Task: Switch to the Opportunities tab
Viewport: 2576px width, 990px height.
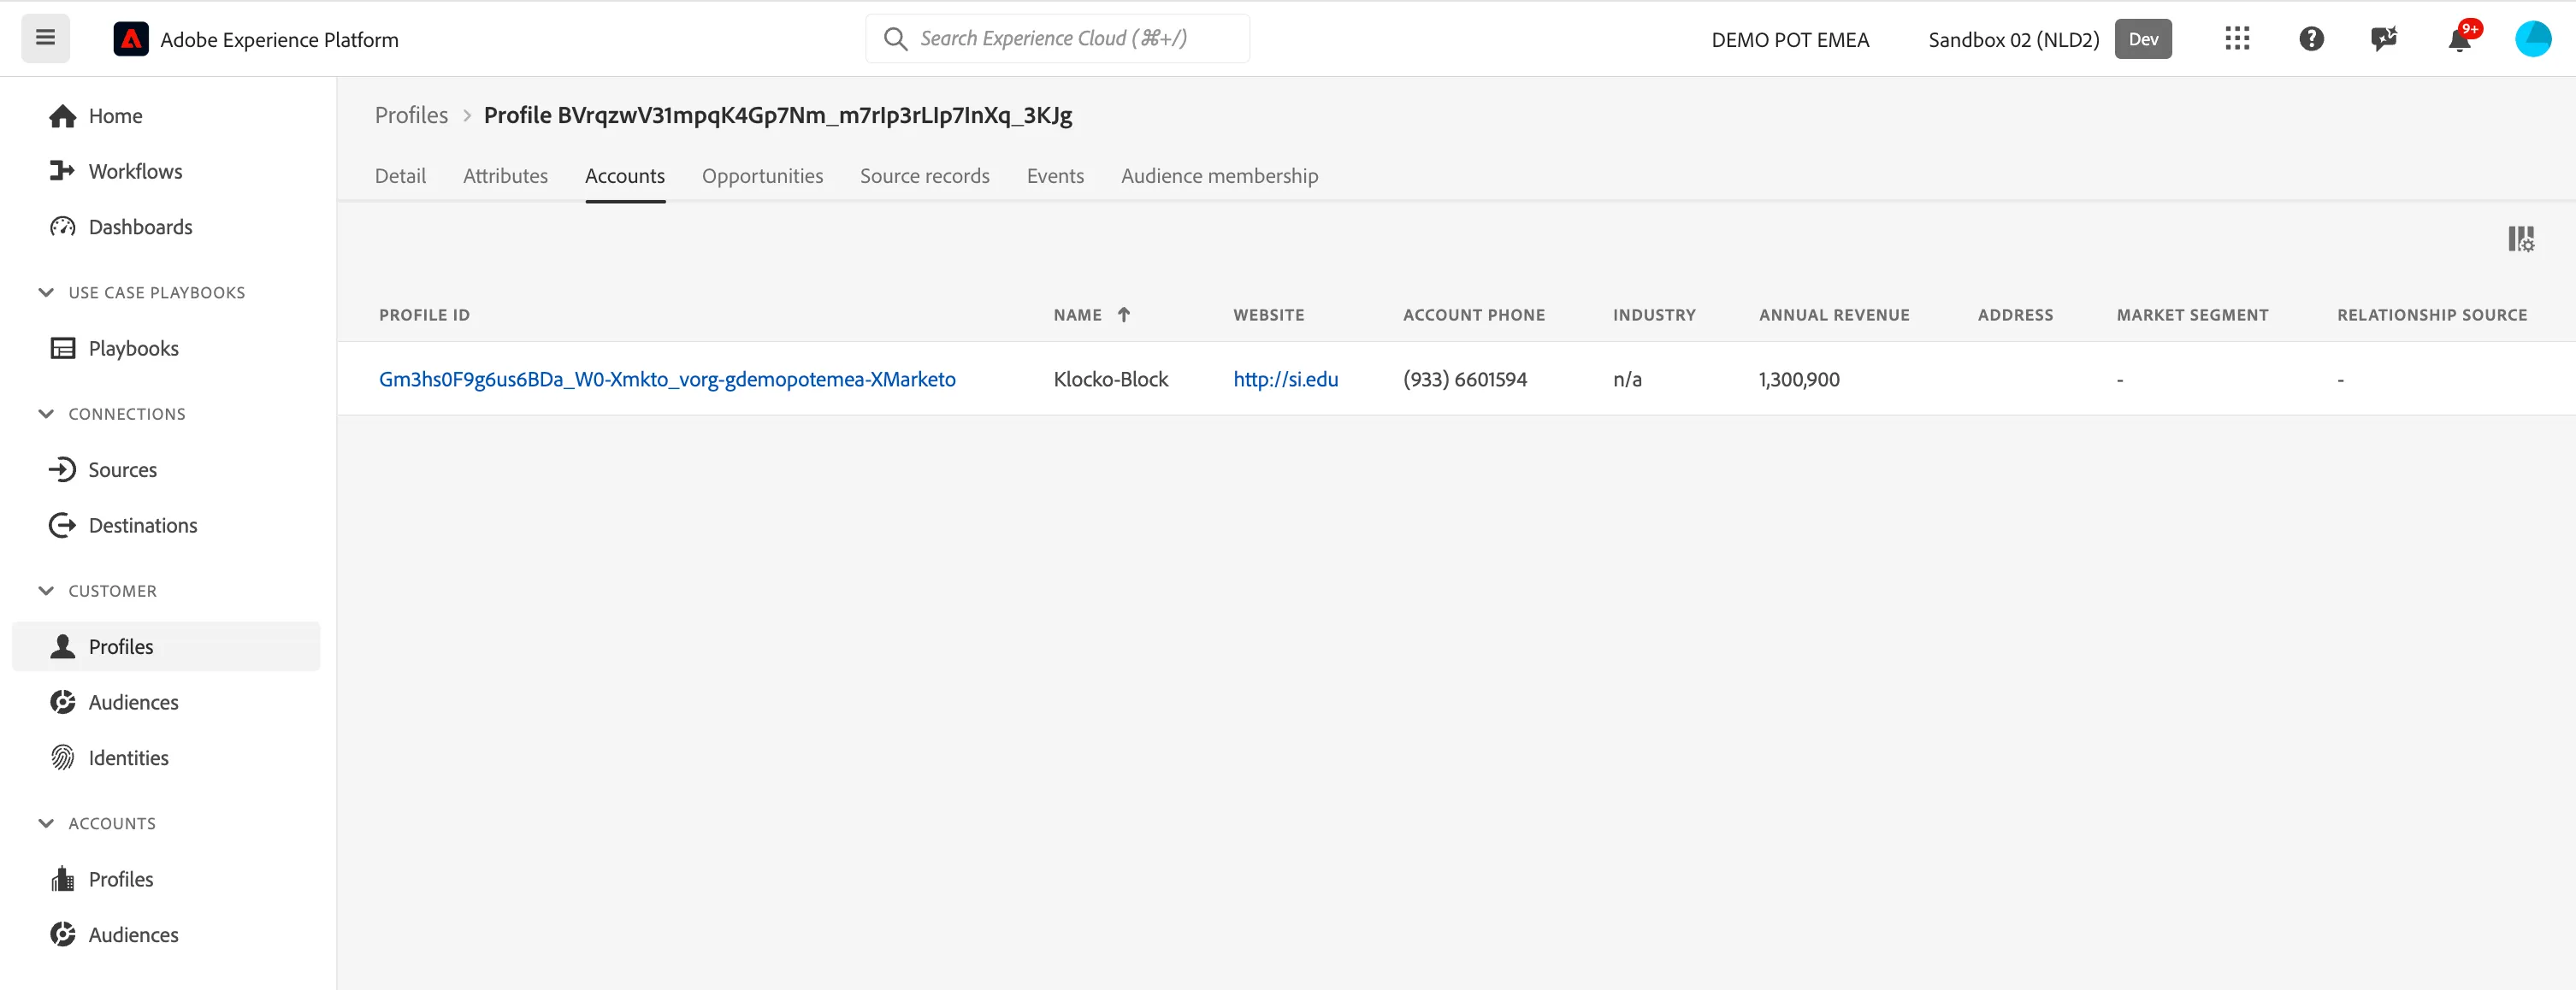Action: pos(762,176)
